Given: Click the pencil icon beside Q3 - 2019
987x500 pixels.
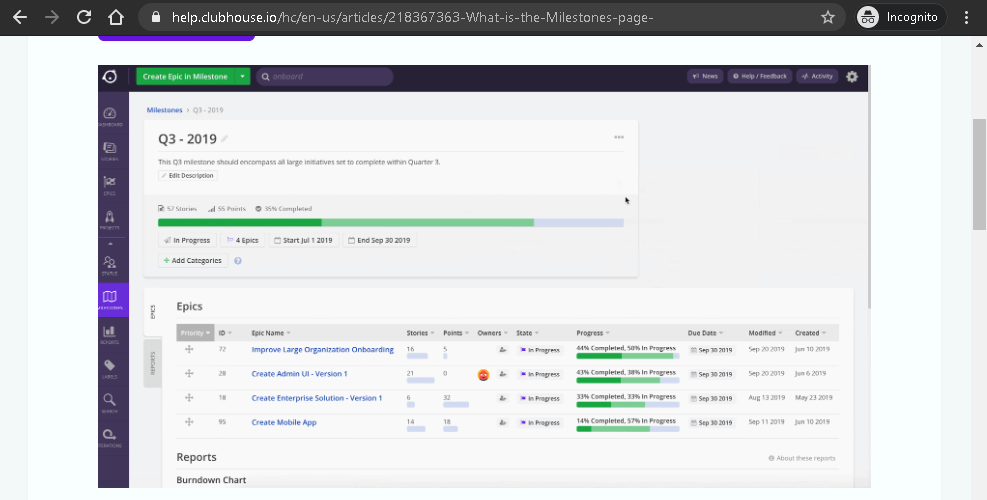Looking at the screenshot, I should coord(225,139).
